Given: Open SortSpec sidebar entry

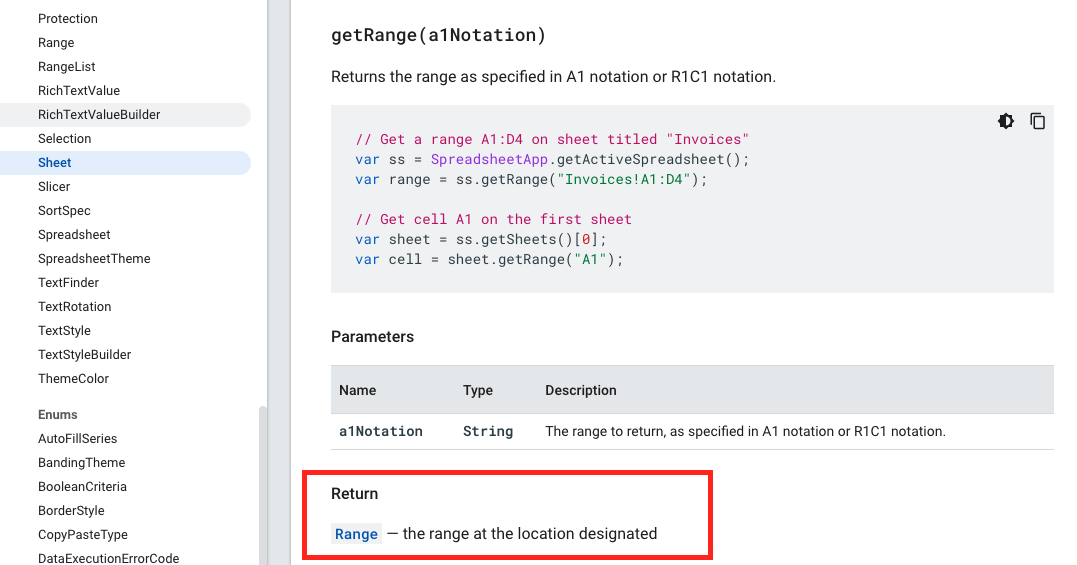Looking at the screenshot, I should [x=64, y=211].
